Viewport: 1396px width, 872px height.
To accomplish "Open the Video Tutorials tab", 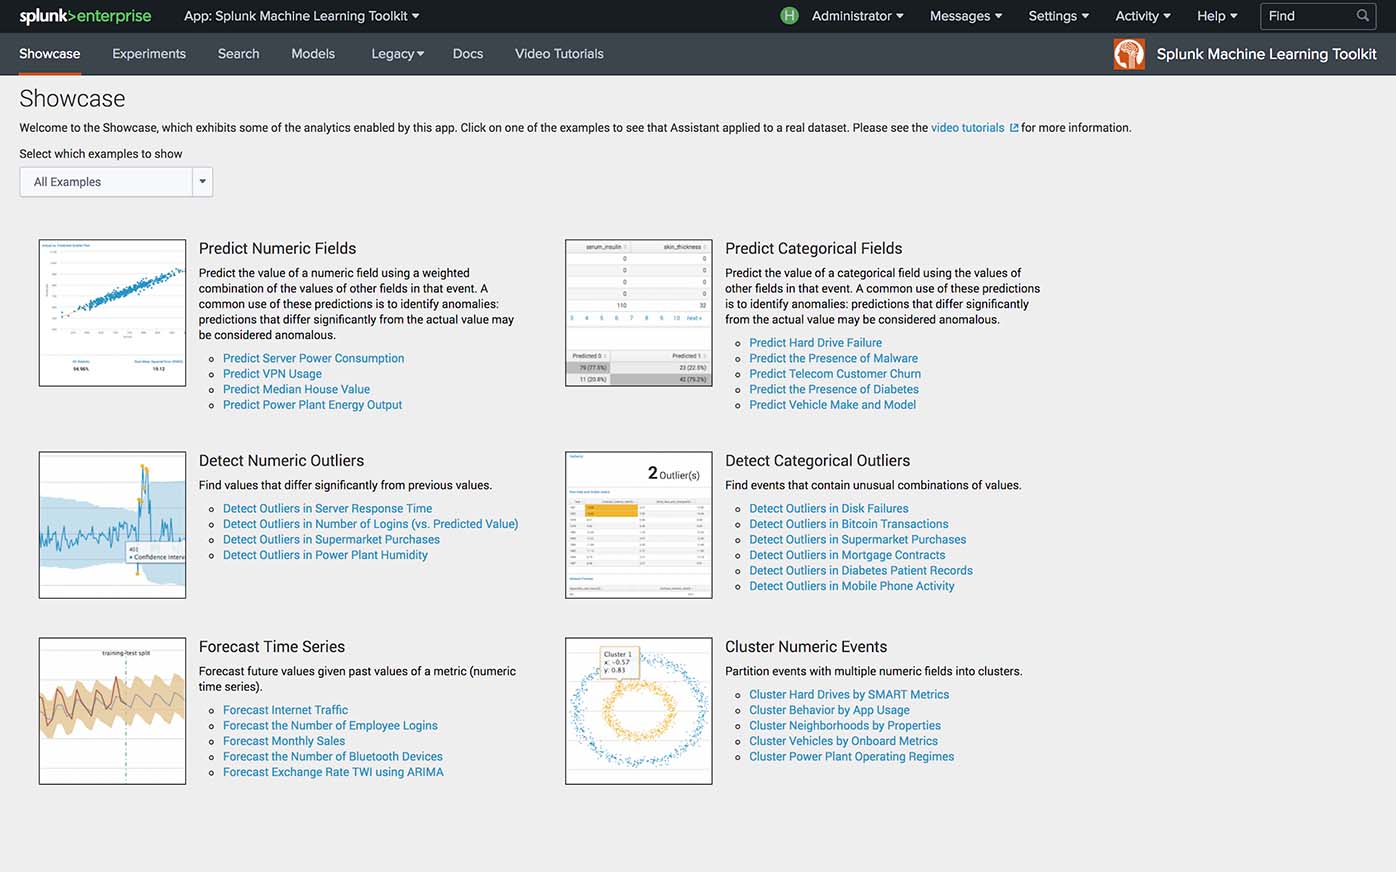I will click(559, 54).
